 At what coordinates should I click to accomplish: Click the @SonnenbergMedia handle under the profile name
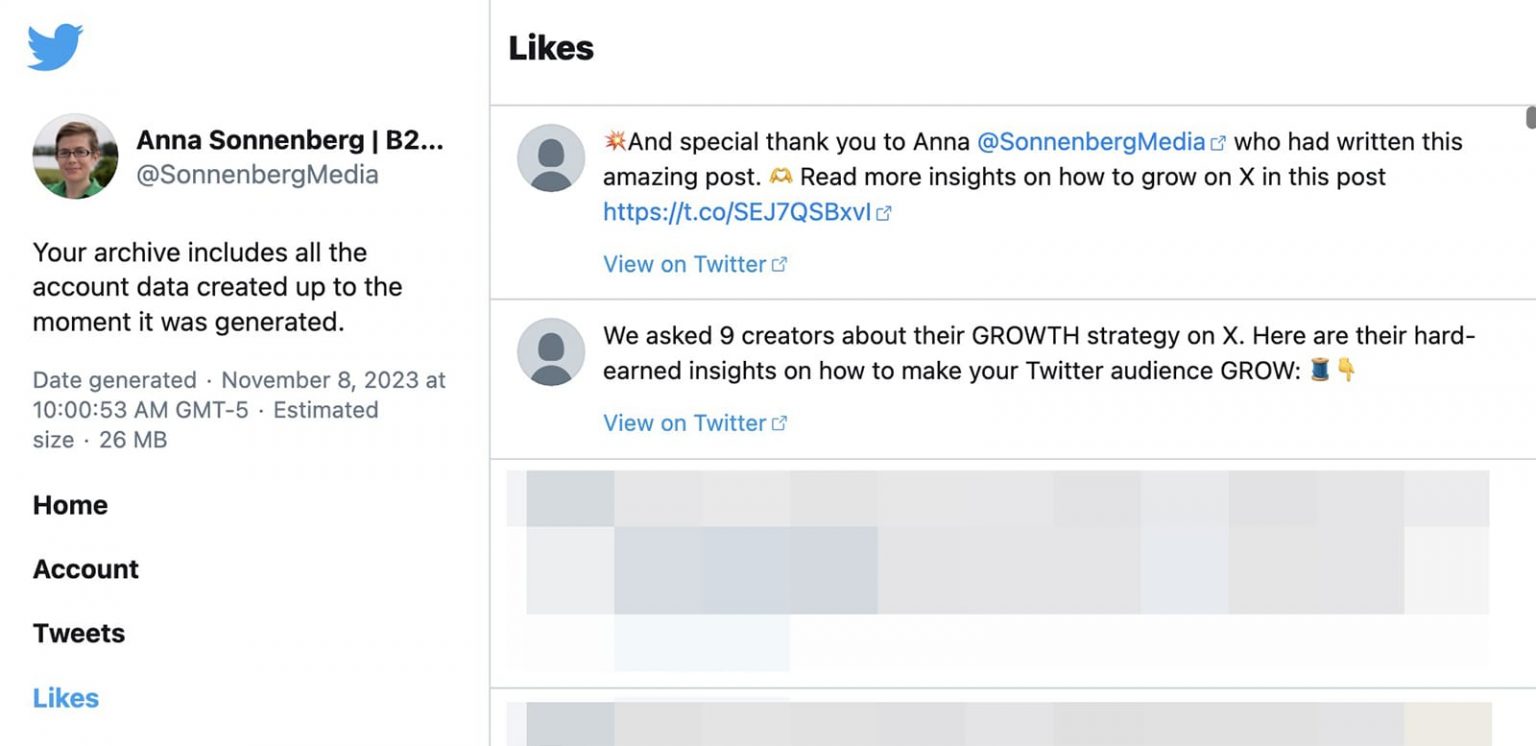(x=258, y=174)
